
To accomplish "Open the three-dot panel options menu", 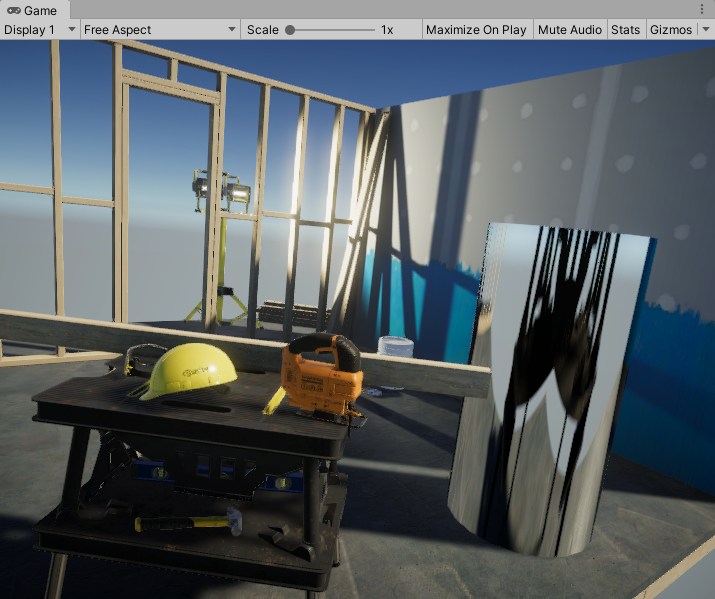I will (x=702, y=9).
